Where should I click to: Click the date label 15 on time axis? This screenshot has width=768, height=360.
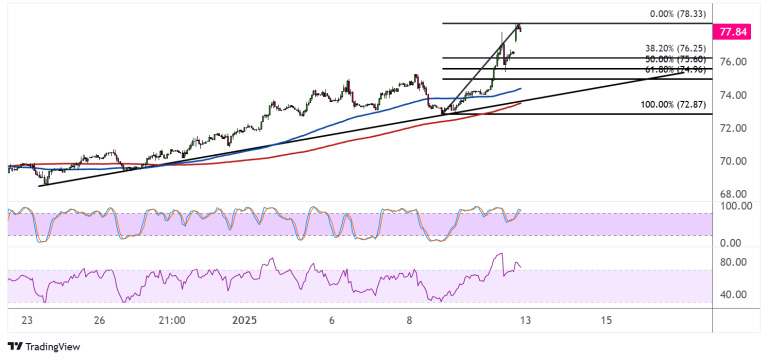[x=606, y=321]
